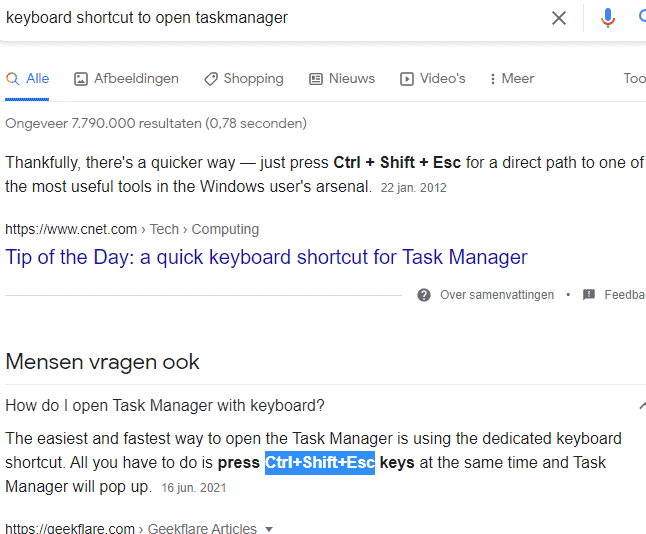This screenshot has width=646, height=534.
Task: Click the 'Mensen vragen ook' heading
Action: pyautogui.click(x=102, y=362)
